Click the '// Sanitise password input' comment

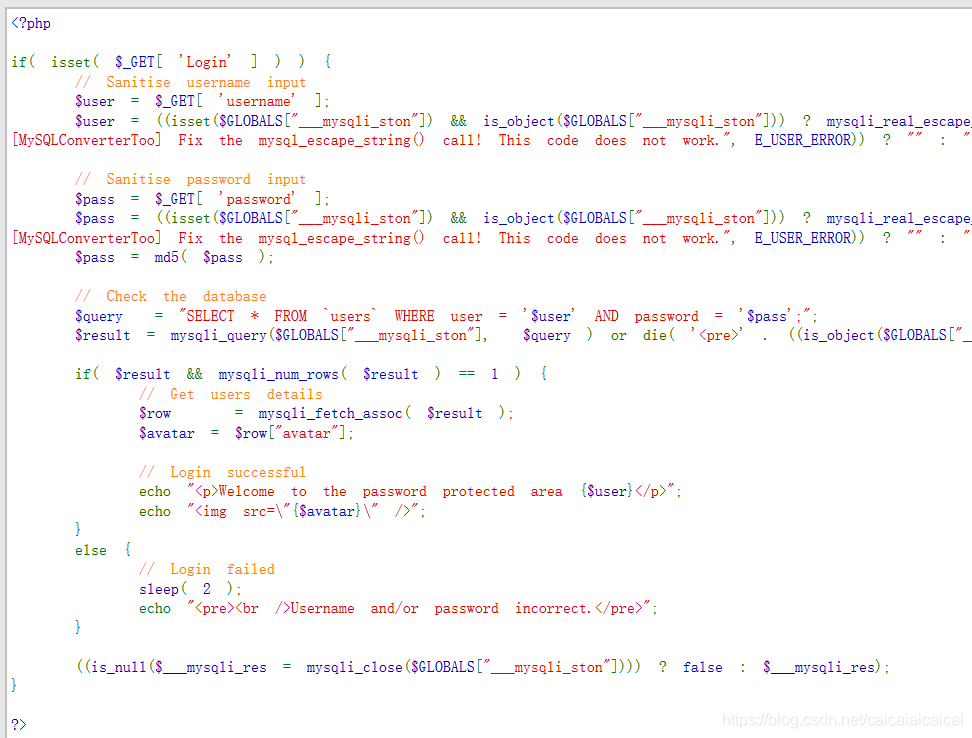[x=190, y=179]
